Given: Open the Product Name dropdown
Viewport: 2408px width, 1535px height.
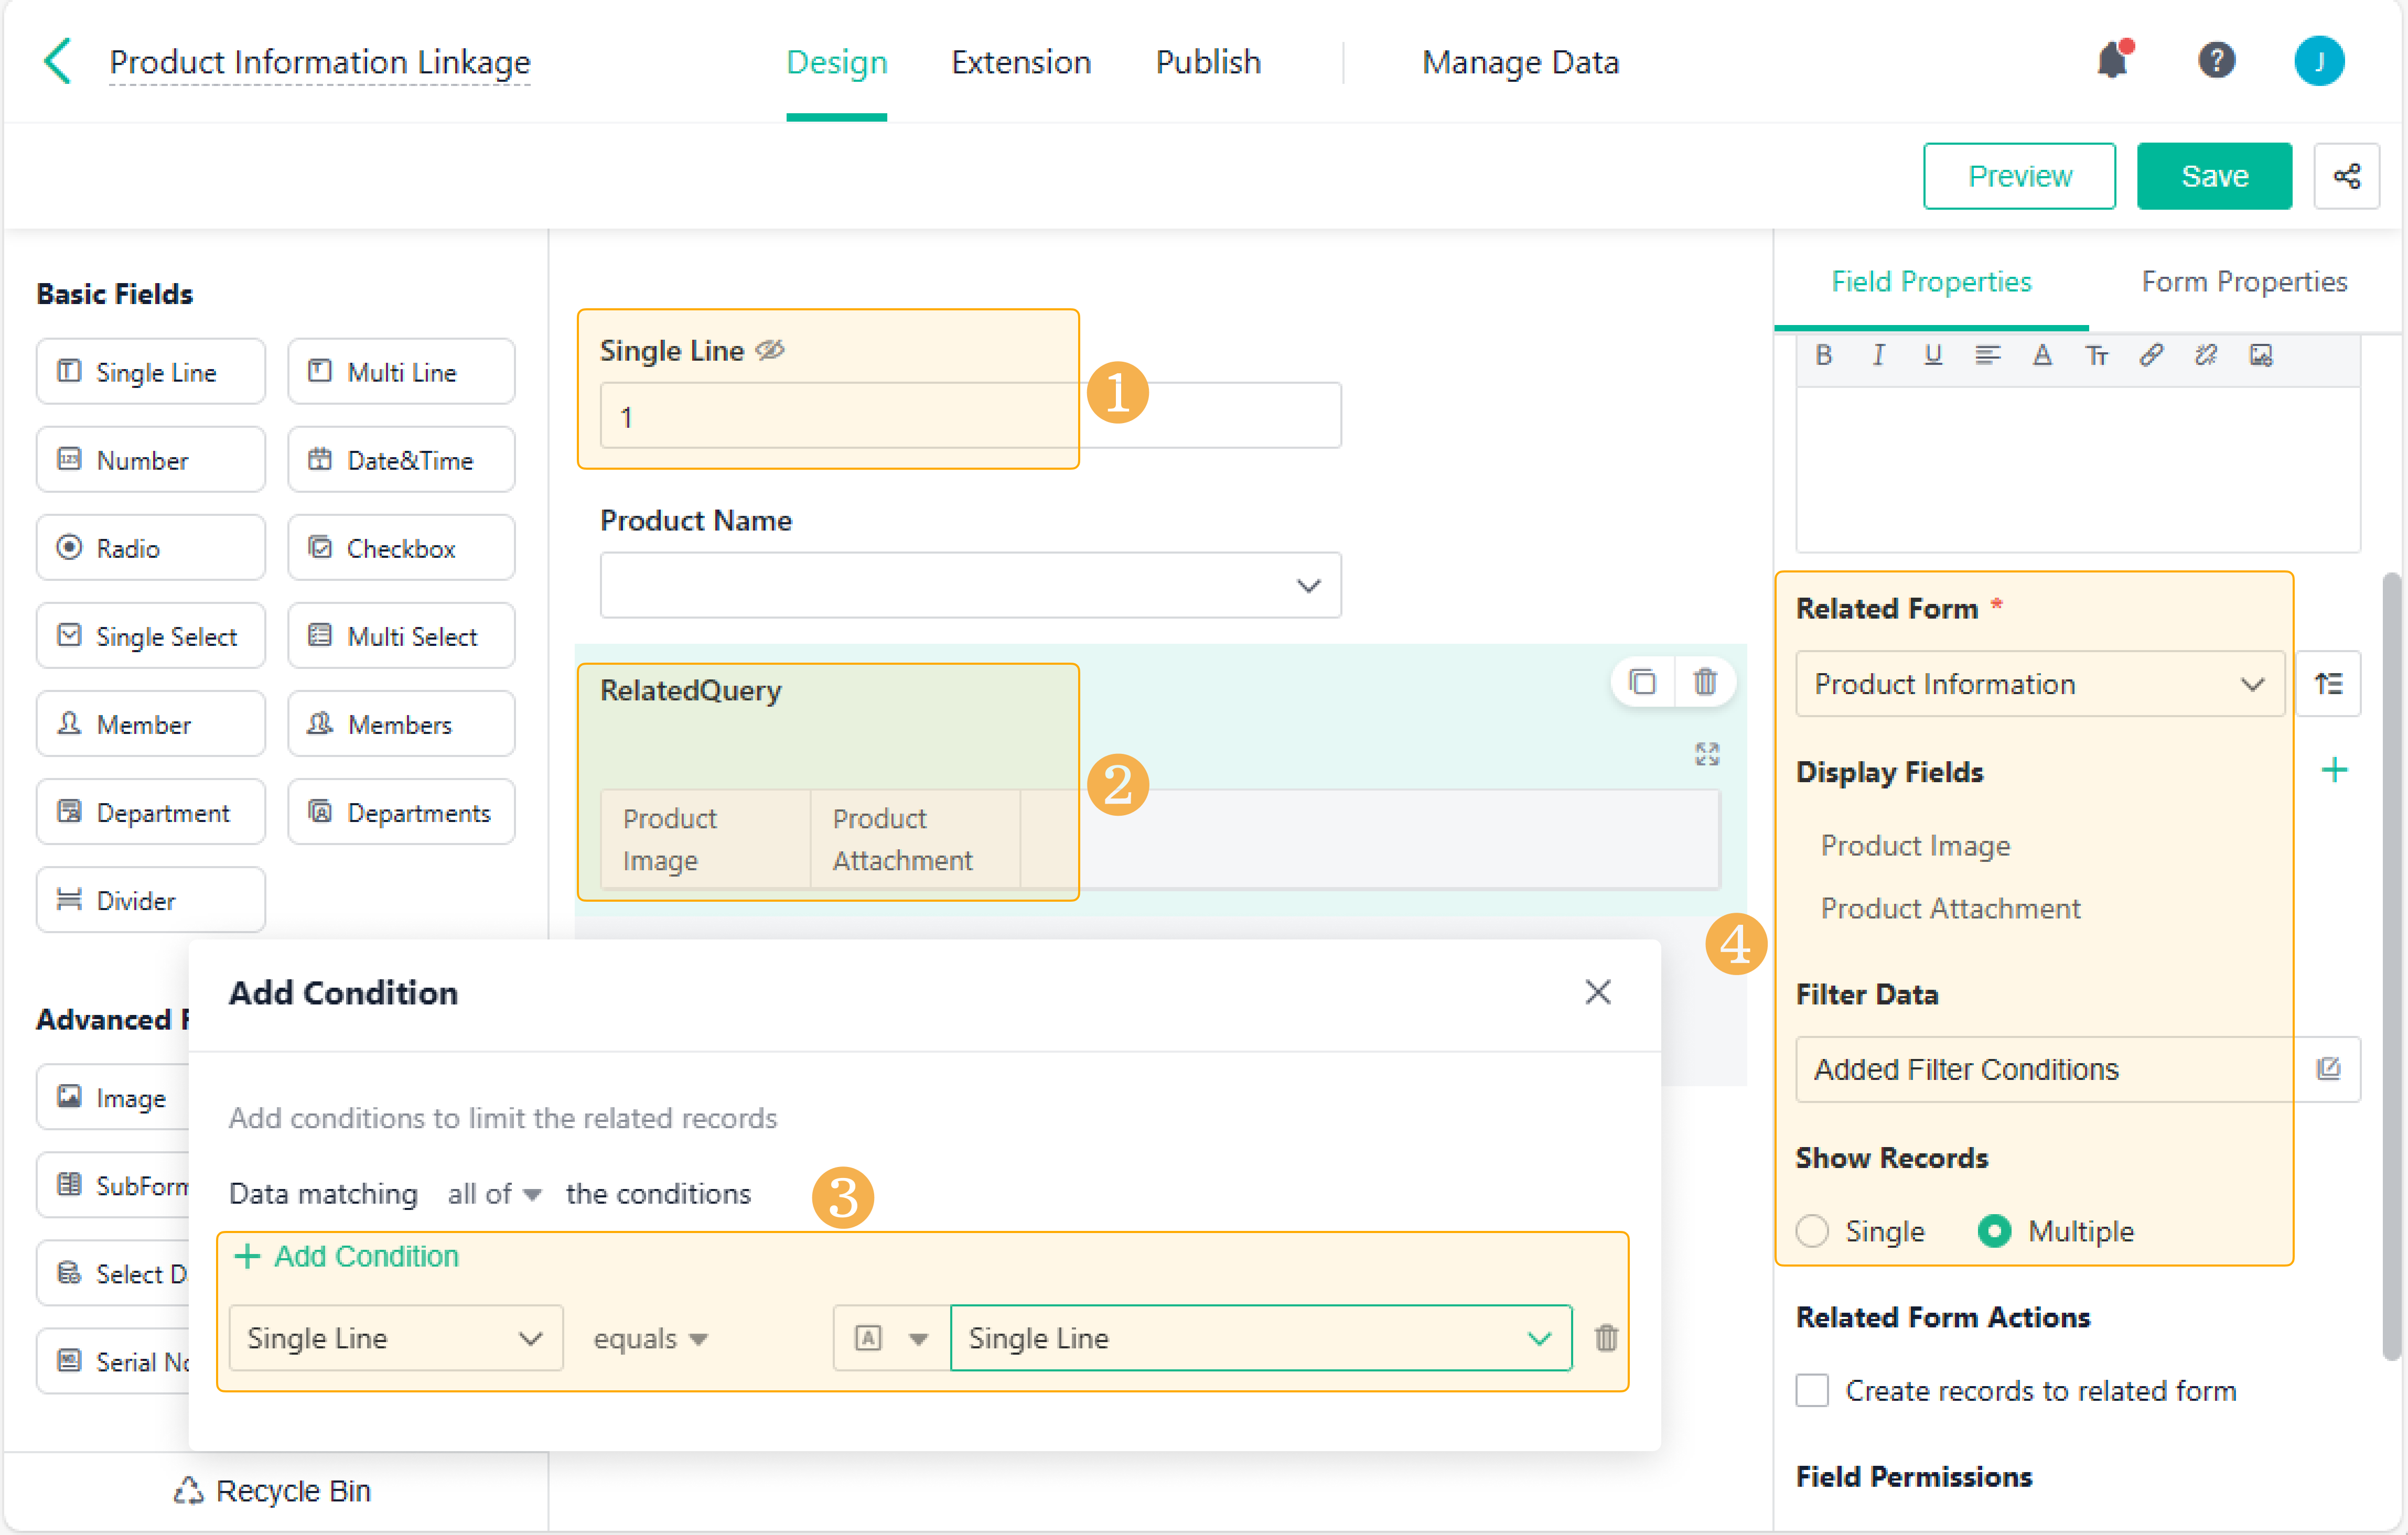Looking at the screenshot, I should click(x=970, y=585).
